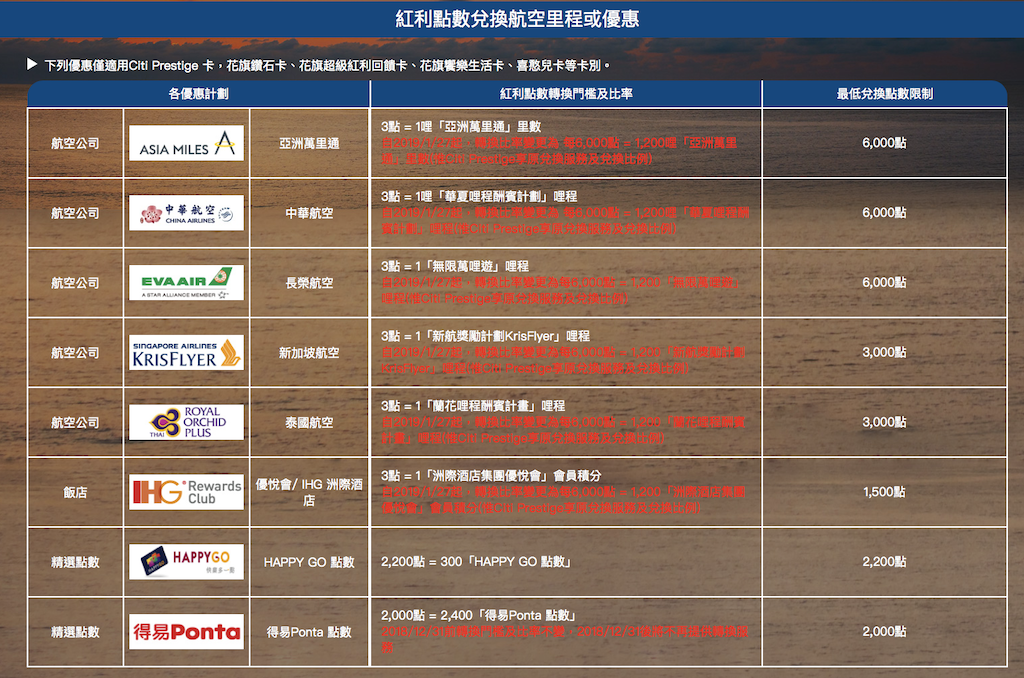
Task: Click the red rate-change notice for 蘭花哩程酬賓計畫
Action: 563,430
